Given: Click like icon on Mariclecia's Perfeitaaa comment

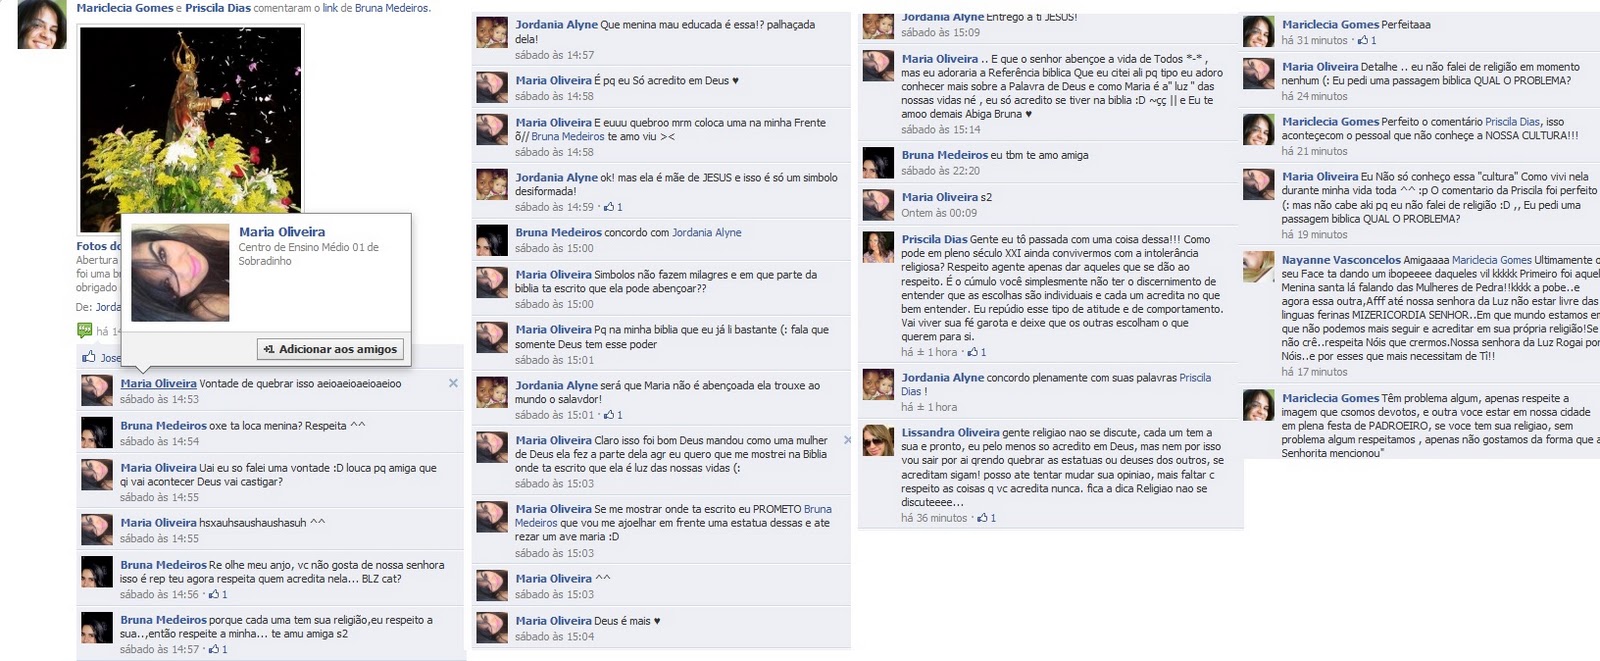Looking at the screenshot, I should pyautogui.click(x=1366, y=40).
